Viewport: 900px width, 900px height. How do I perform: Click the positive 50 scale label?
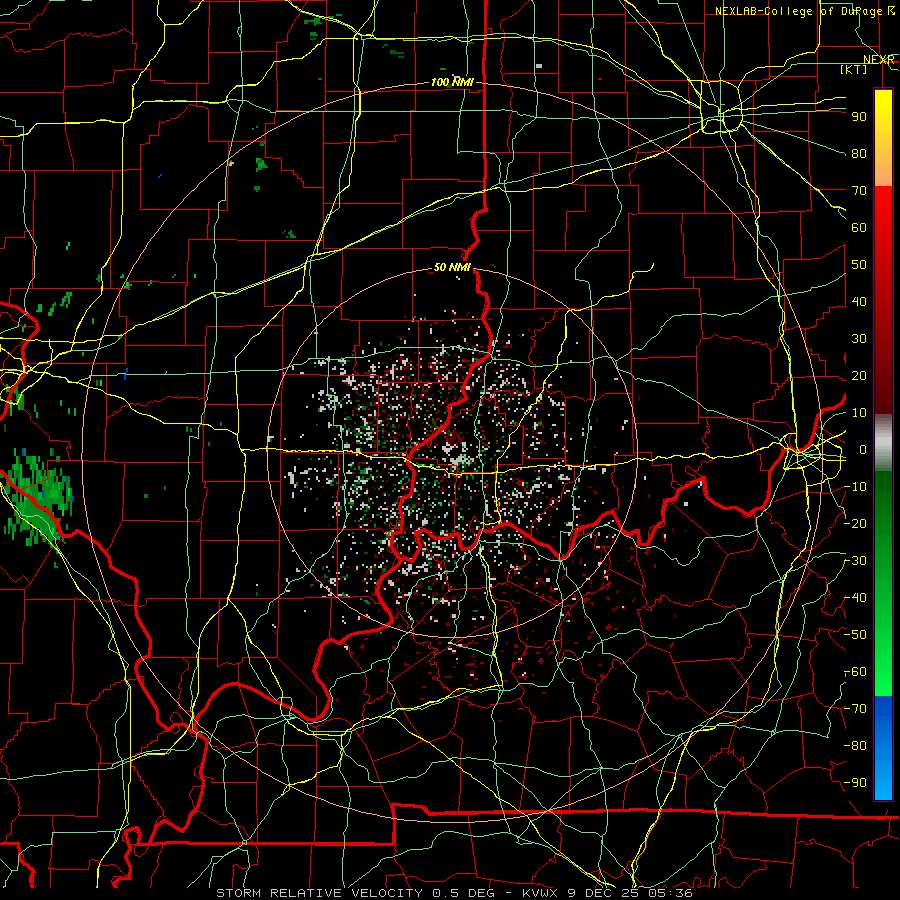pyautogui.click(x=859, y=265)
